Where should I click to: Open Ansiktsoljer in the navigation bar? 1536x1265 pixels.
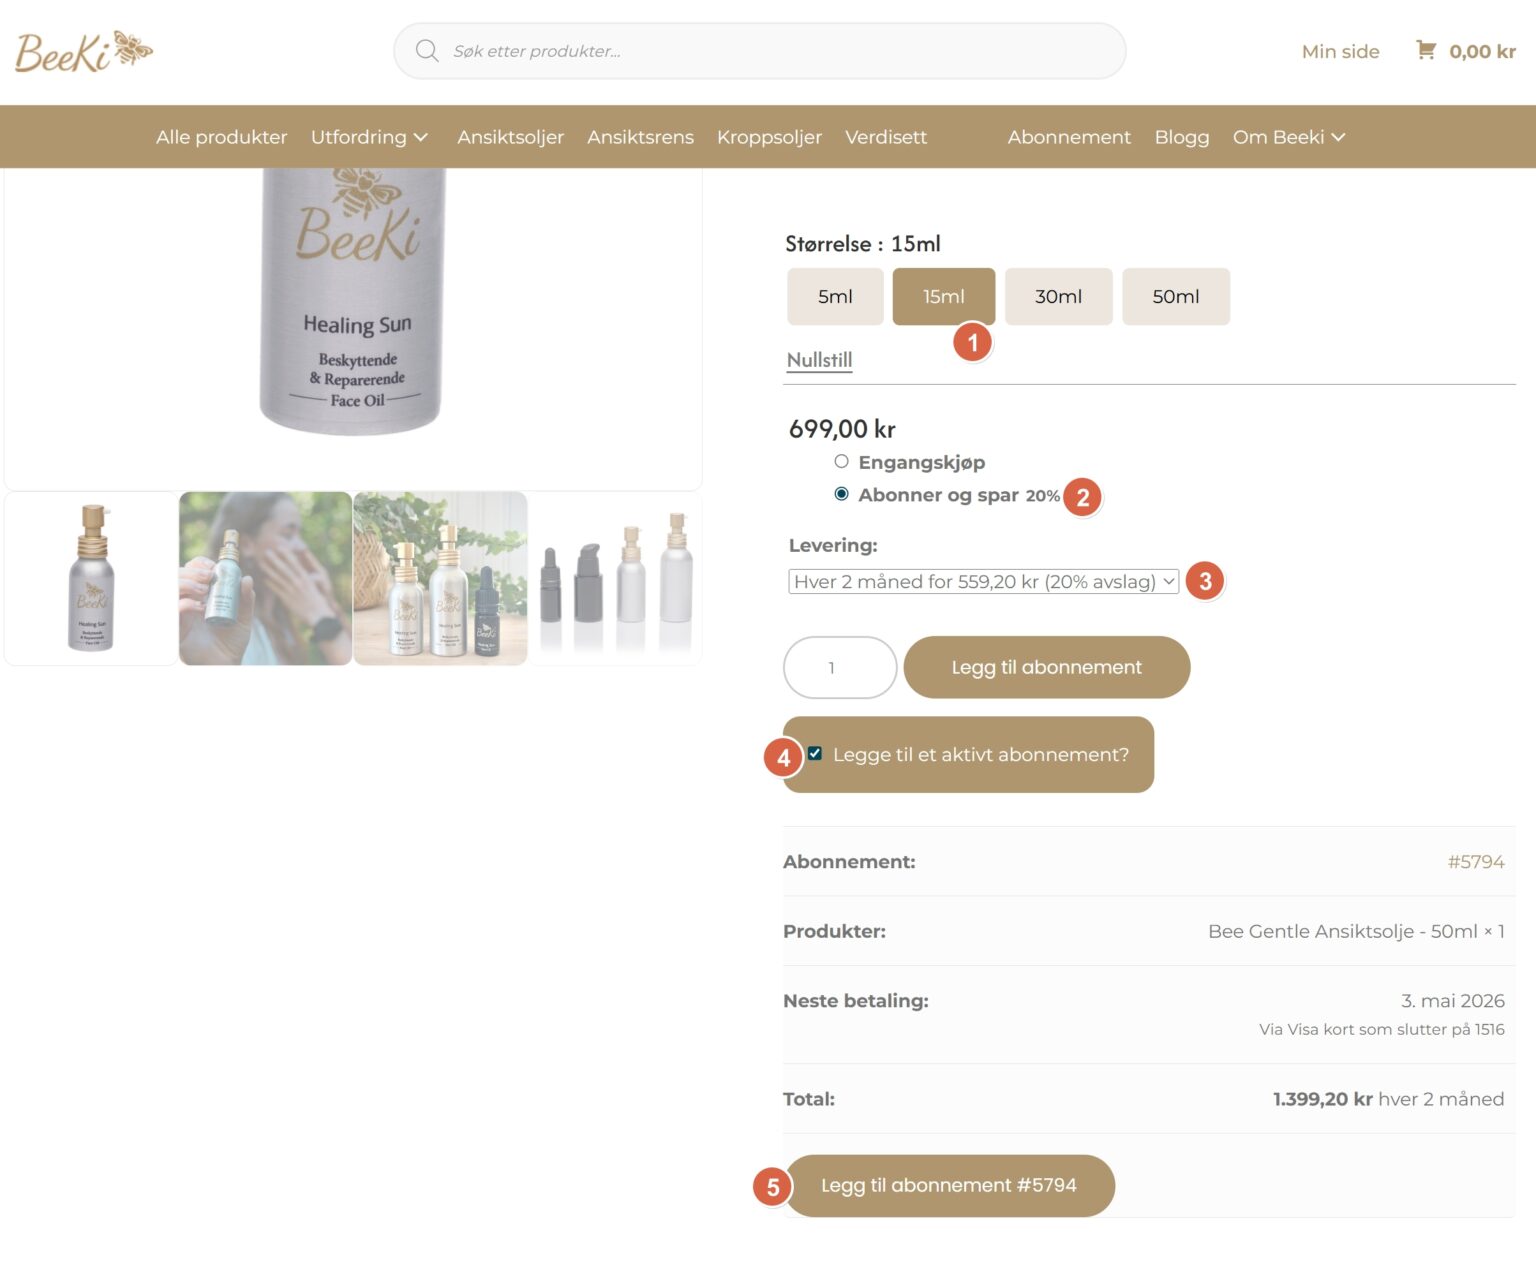coord(510,137)
